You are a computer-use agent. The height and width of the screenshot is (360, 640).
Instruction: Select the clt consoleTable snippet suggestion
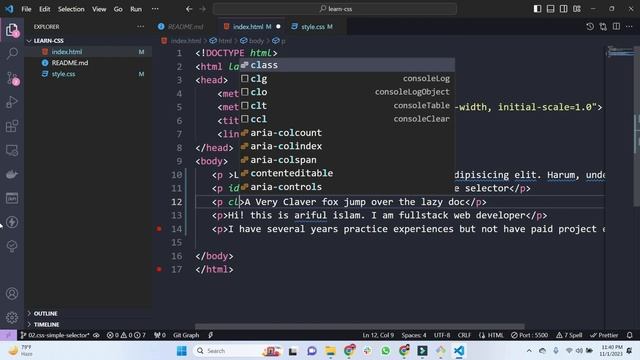click(x=347, y=105)
